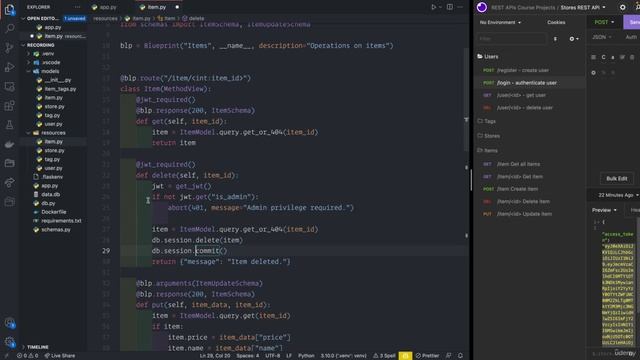Screen dimensions: 640x360
Task: Click the Cookies button in Insomnia
Action: click(556, 22)
